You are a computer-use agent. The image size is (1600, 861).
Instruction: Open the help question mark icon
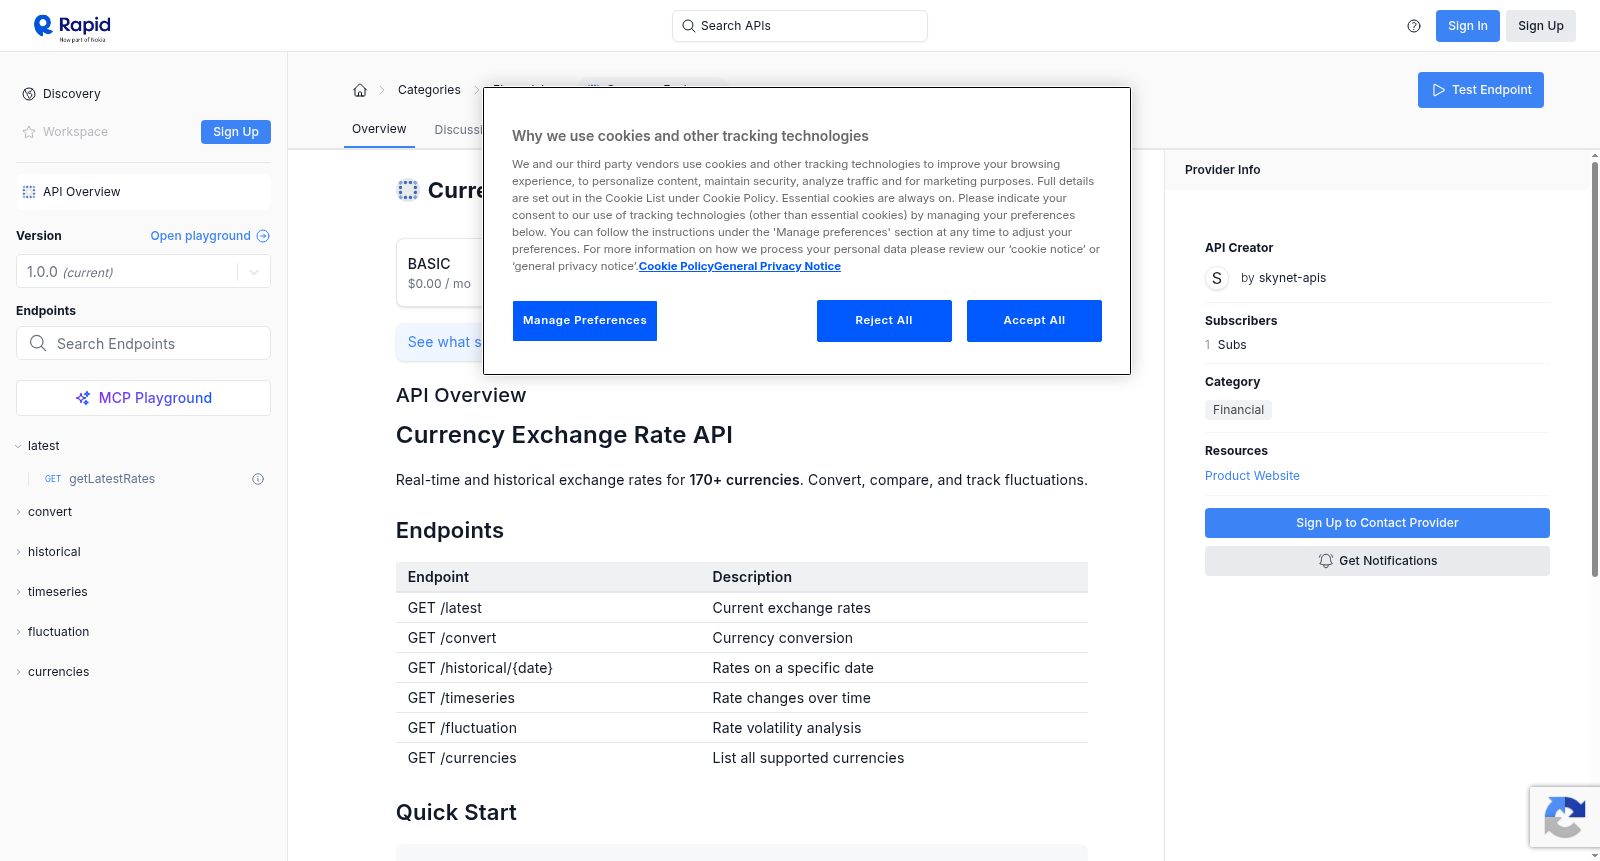pyautogui.click(x=1414, y=26)
